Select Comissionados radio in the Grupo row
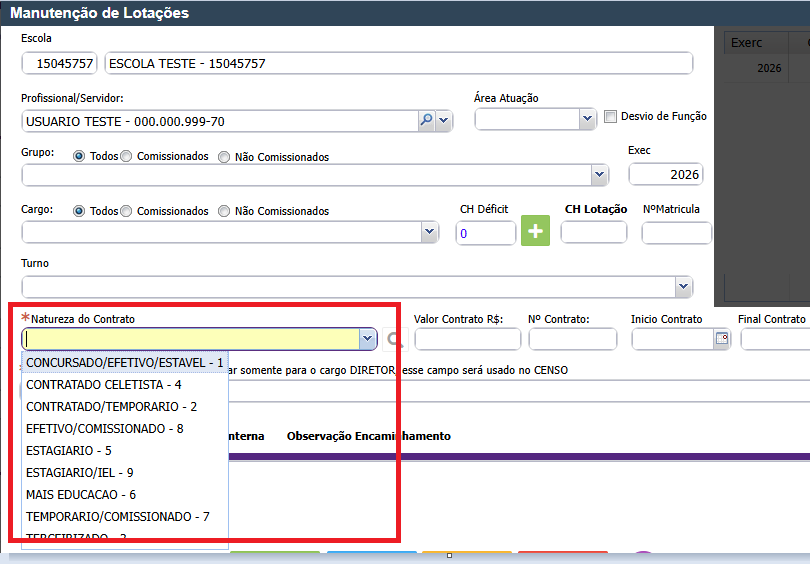 pyautogui.click(x=126, y=157)
